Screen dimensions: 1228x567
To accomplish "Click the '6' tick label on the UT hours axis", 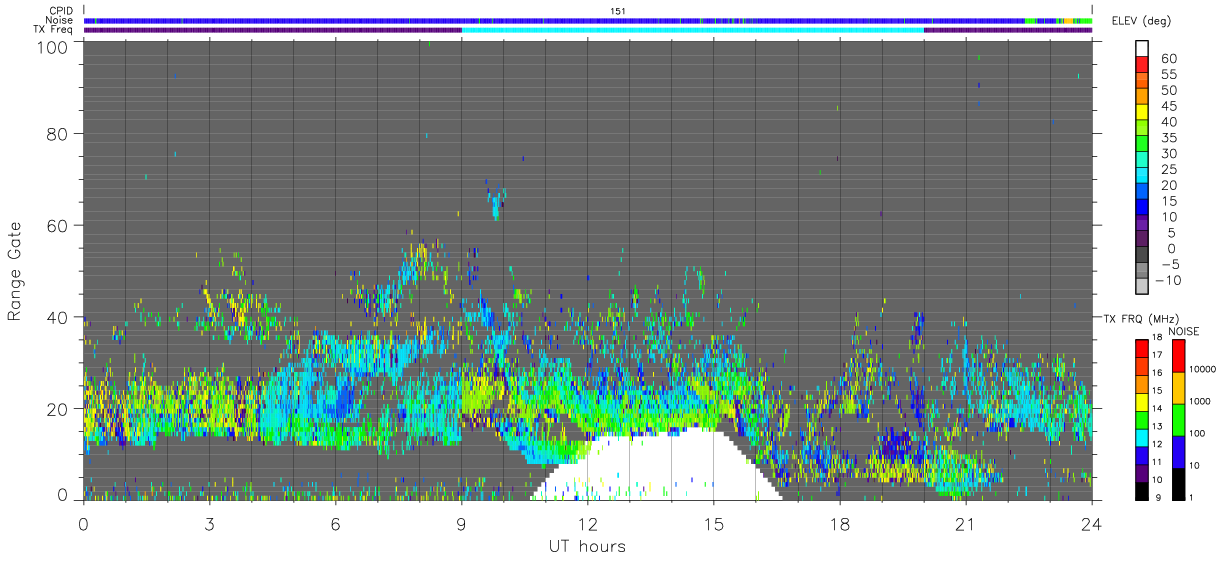I will [335, 524].
